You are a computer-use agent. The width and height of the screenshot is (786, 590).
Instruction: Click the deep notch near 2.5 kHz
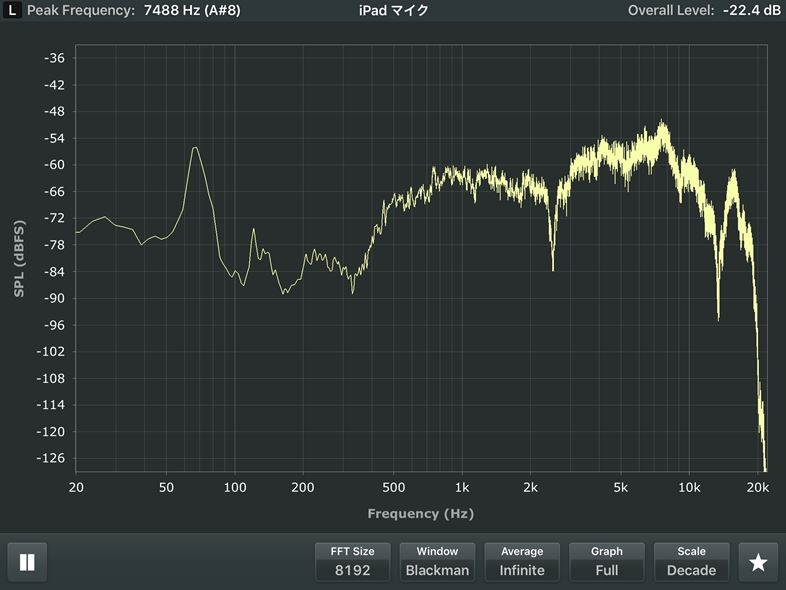552,268
